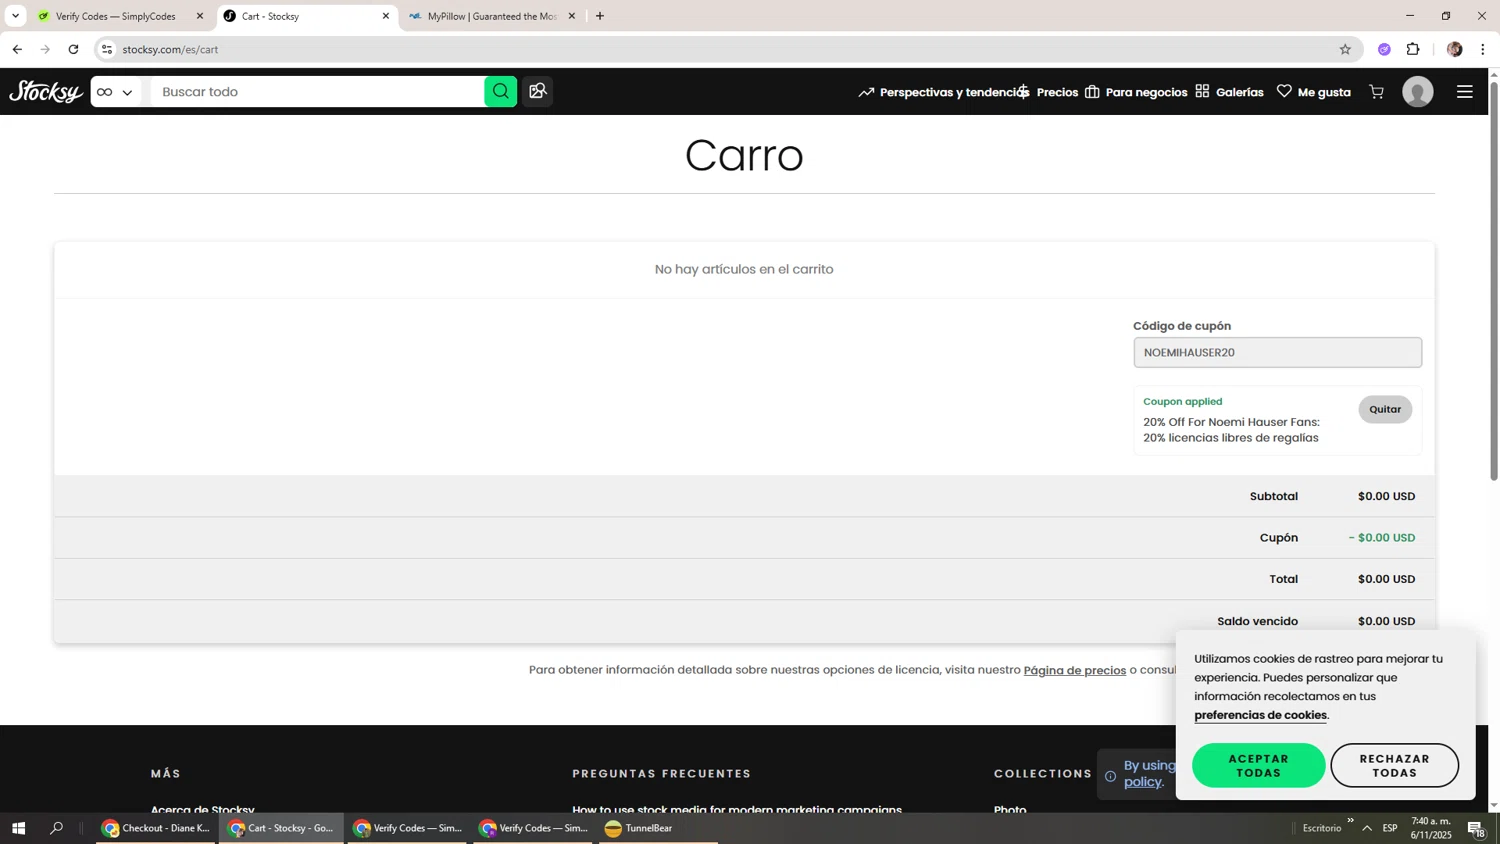Open the media type dropdown next to search

pos(115,92)
